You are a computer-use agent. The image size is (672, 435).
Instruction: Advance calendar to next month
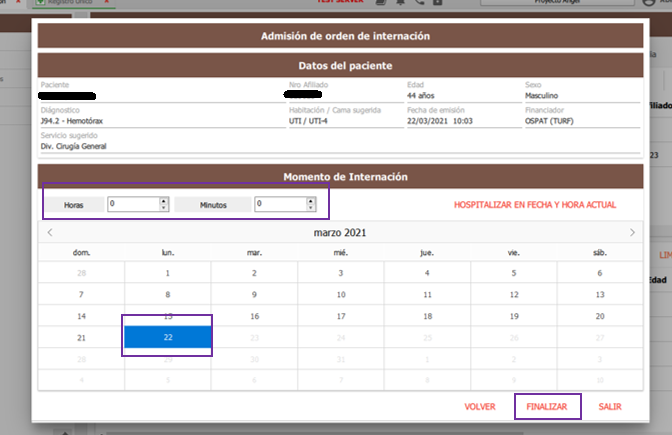coord(632,233)
